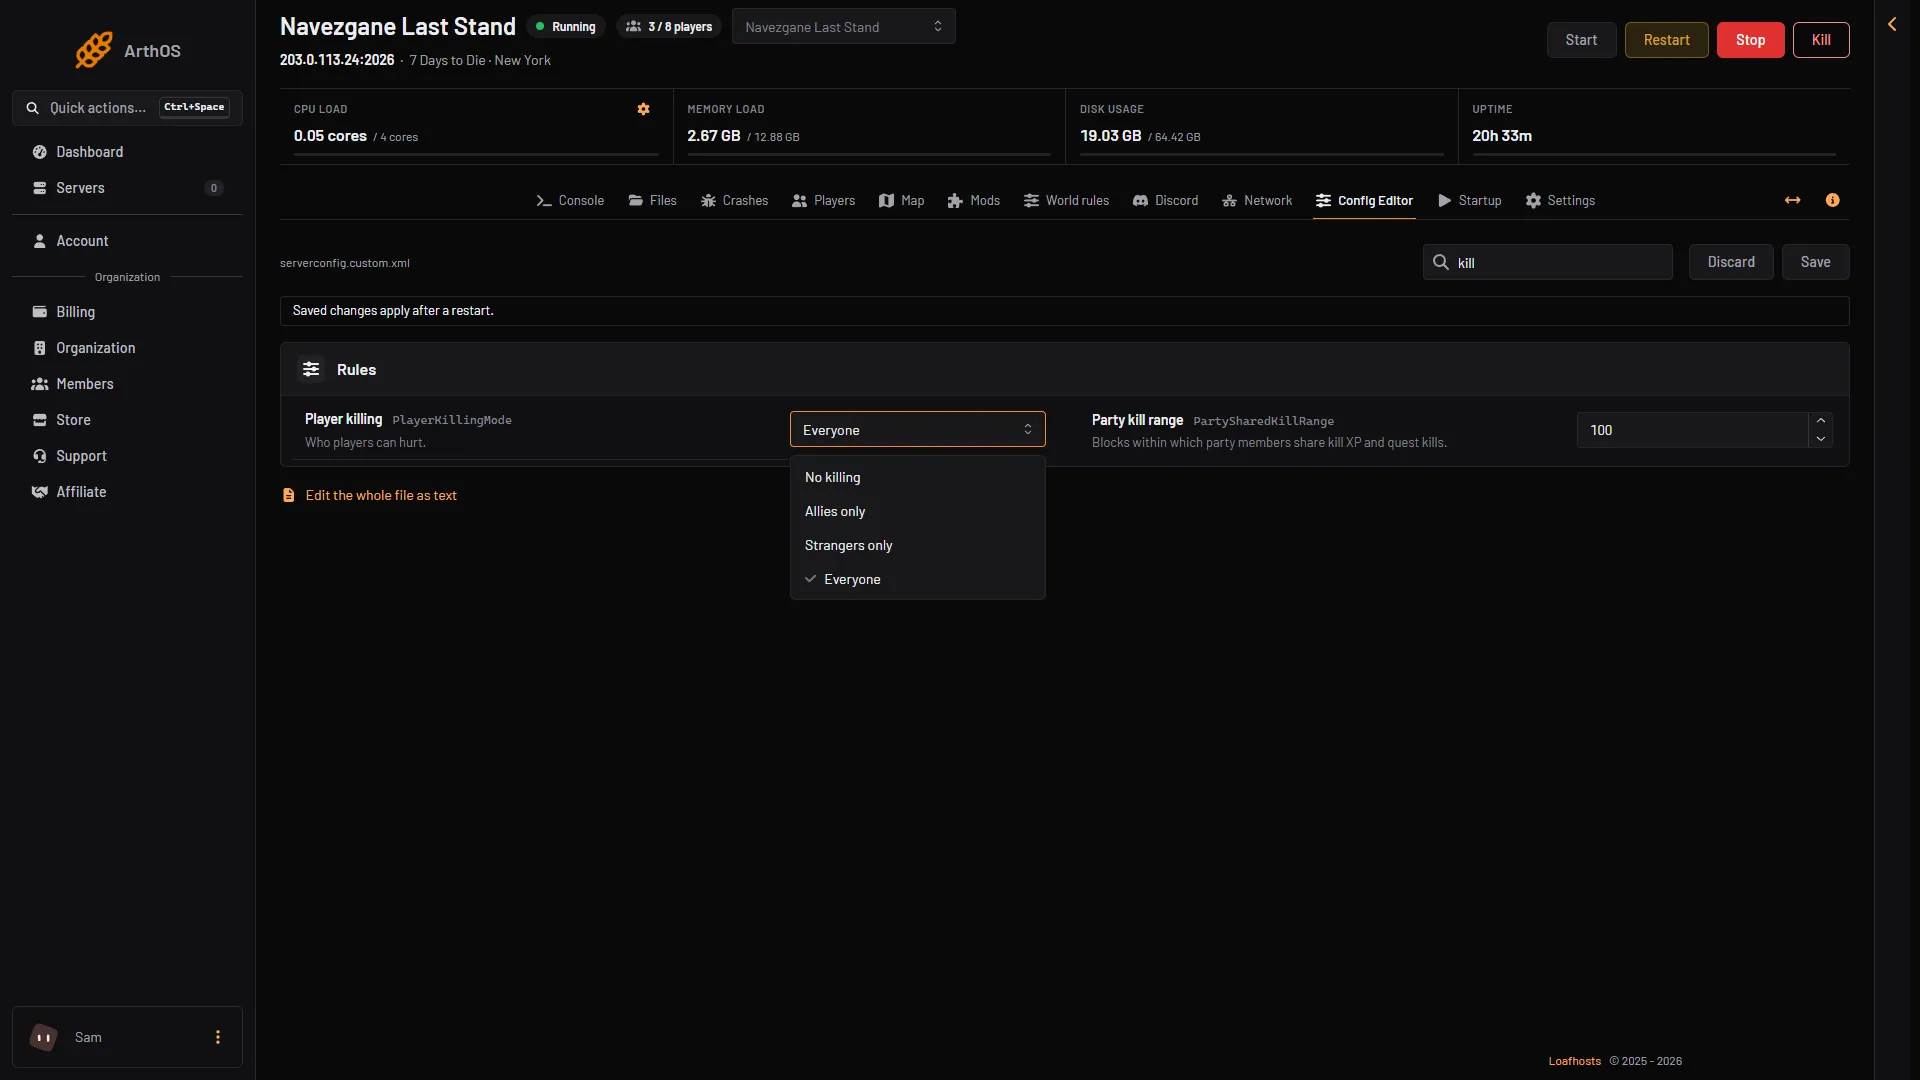
Task: Open Sam's user three-dot menu
Action: coord(218,1037)
